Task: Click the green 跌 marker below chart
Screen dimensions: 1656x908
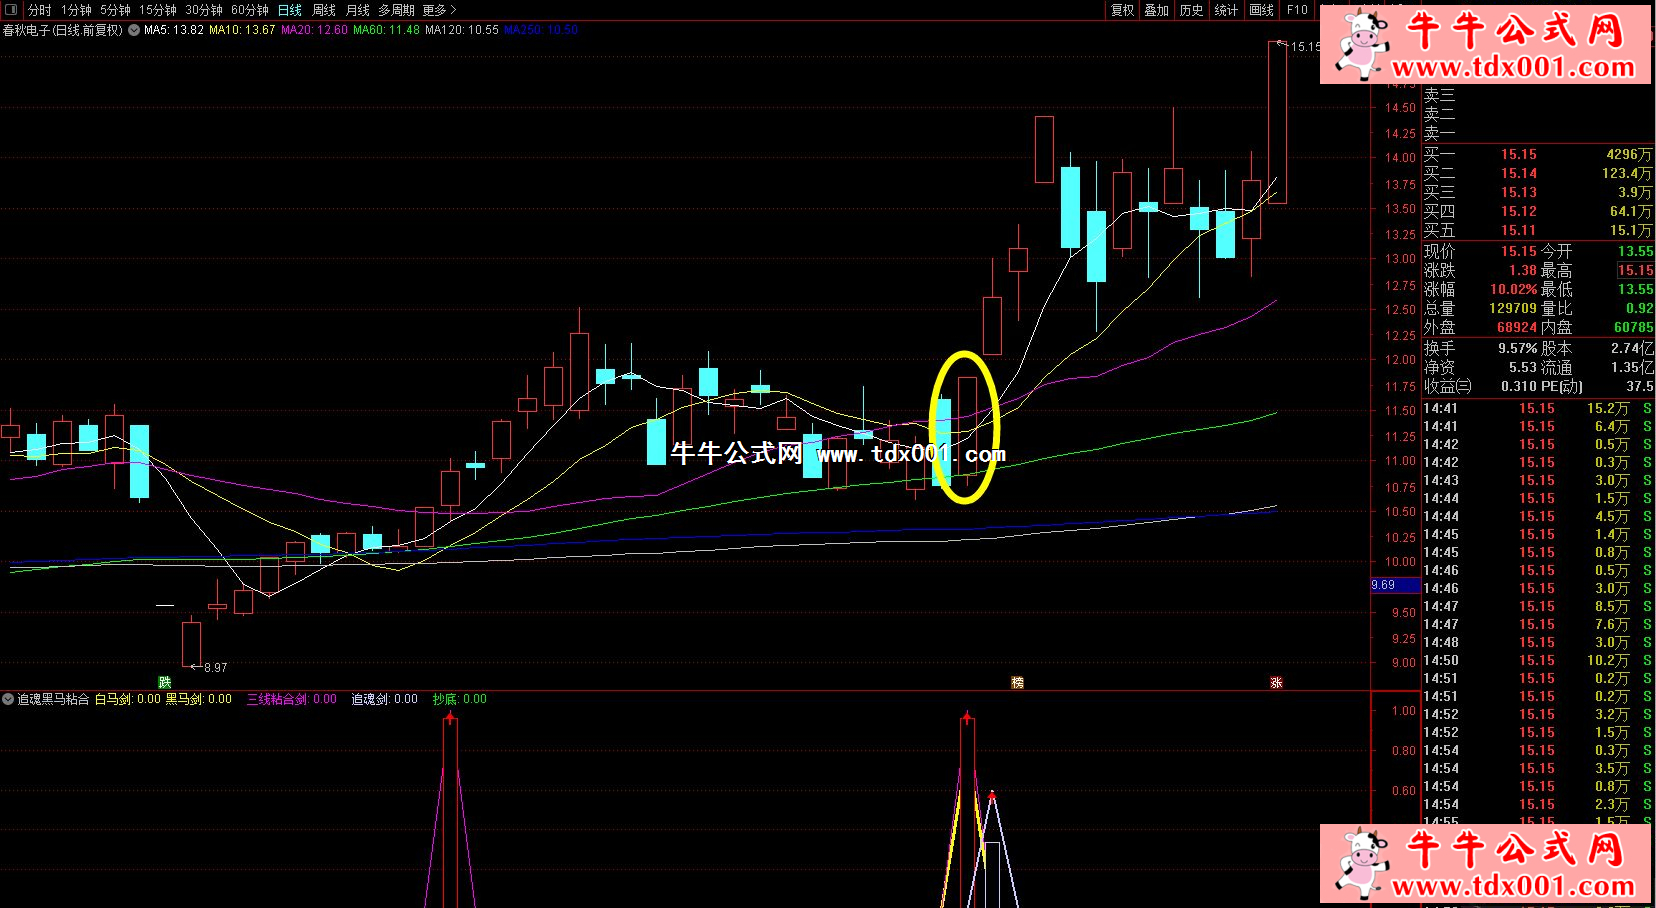Action: (165, 682)
